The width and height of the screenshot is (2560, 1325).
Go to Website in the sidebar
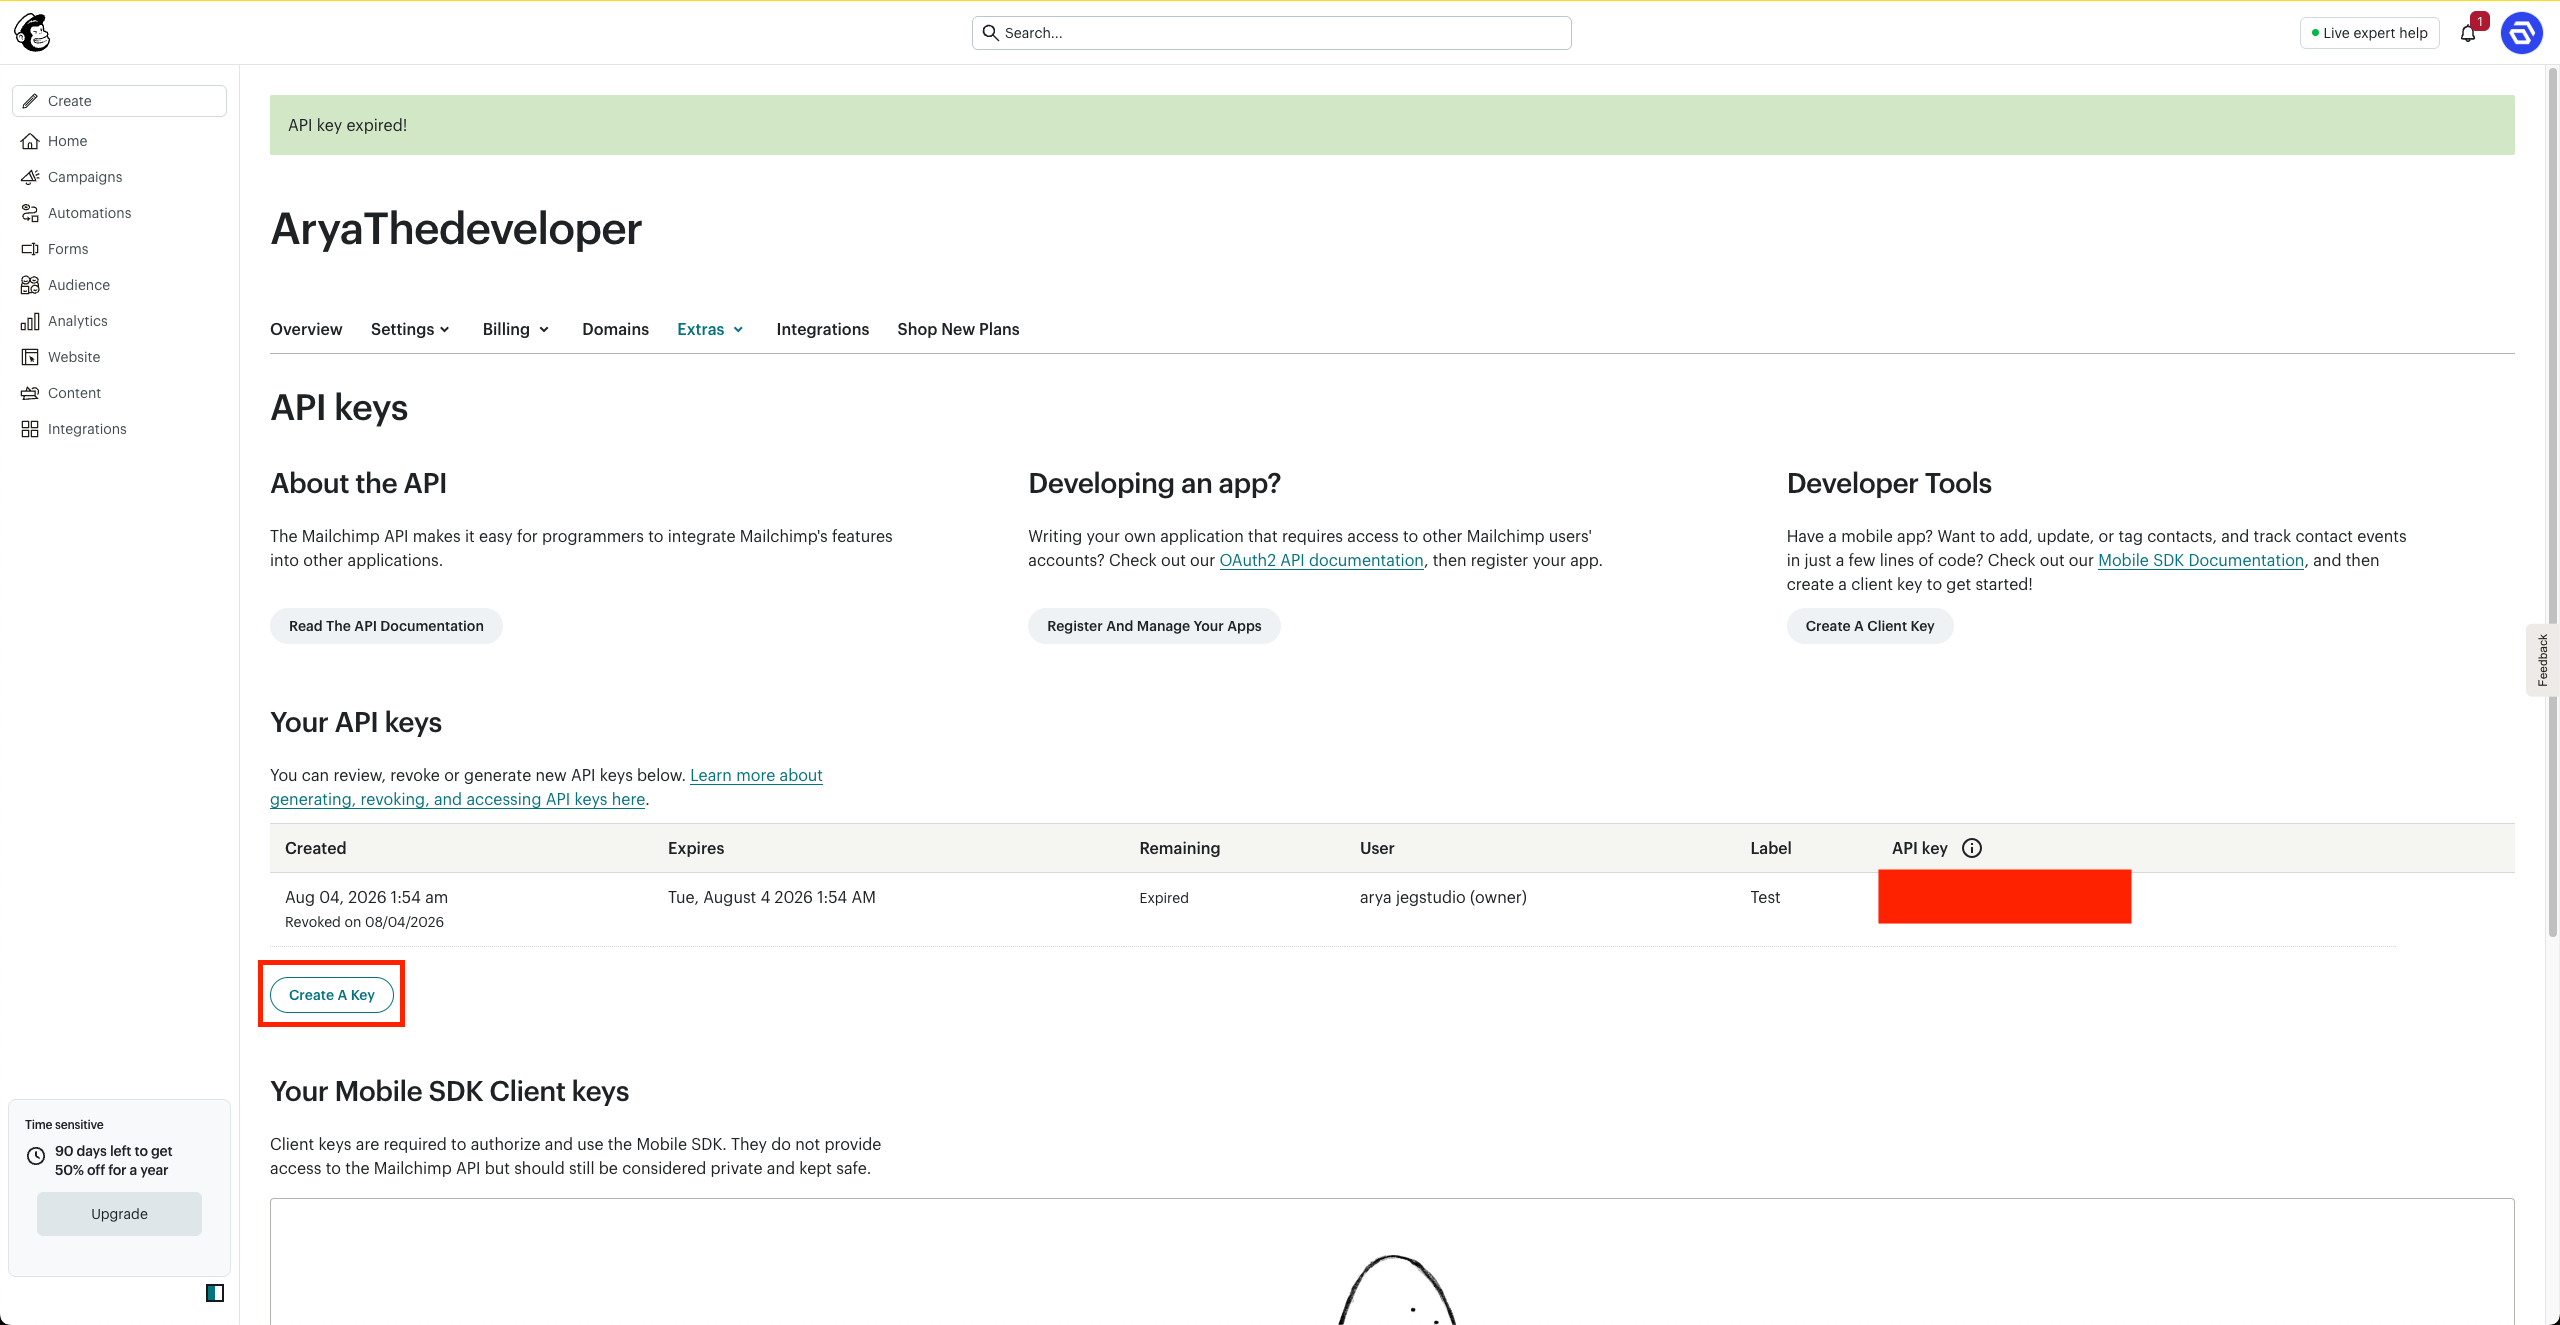pyautogui.click(x=74, y=357)
